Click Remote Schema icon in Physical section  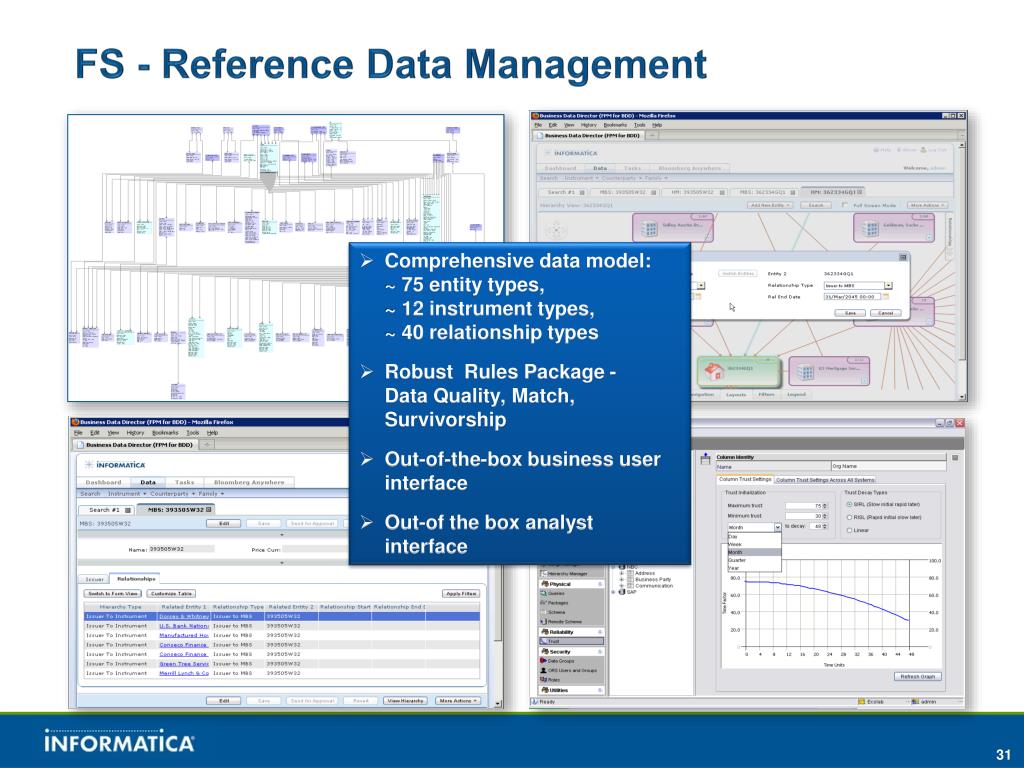(x=543, y=622)
